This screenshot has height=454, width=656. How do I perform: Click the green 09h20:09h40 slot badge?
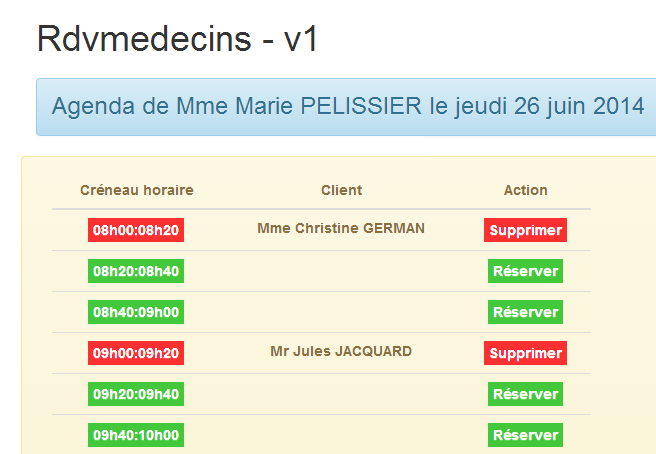point(136,394)
